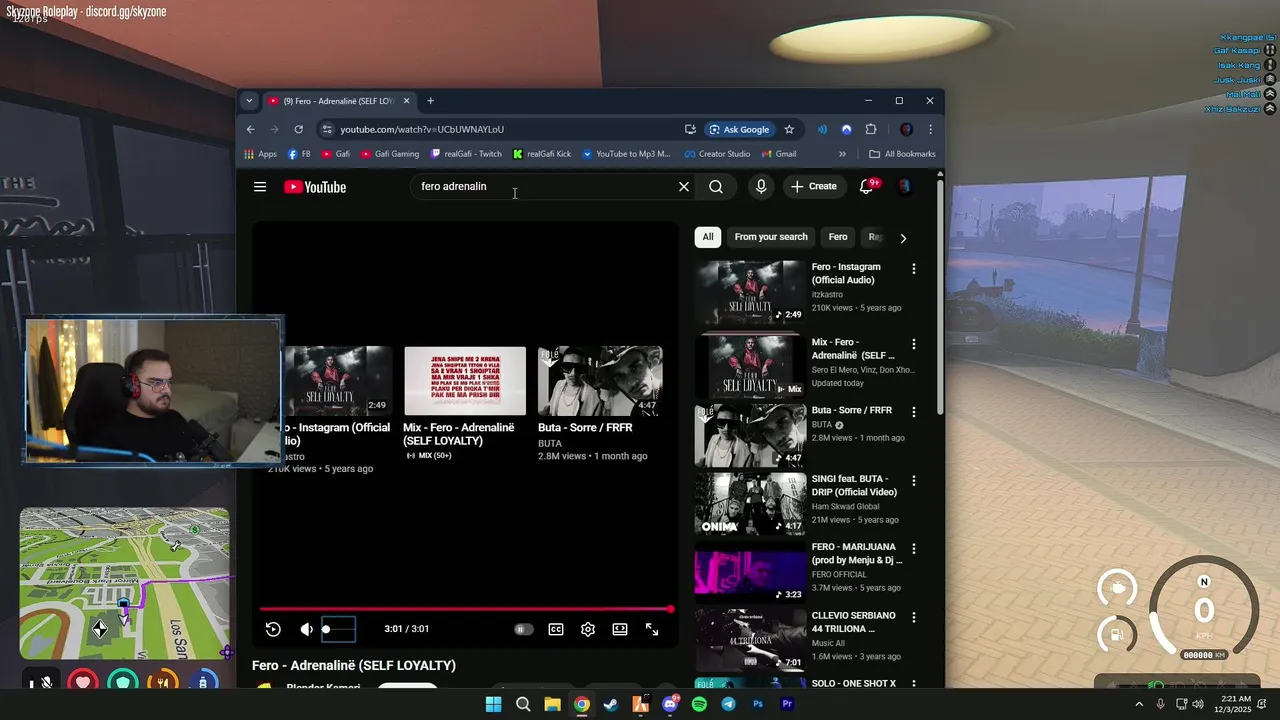Screen dimensions: 1280x720
Task: Switch the player to theater mode
Action: [620, 629]
